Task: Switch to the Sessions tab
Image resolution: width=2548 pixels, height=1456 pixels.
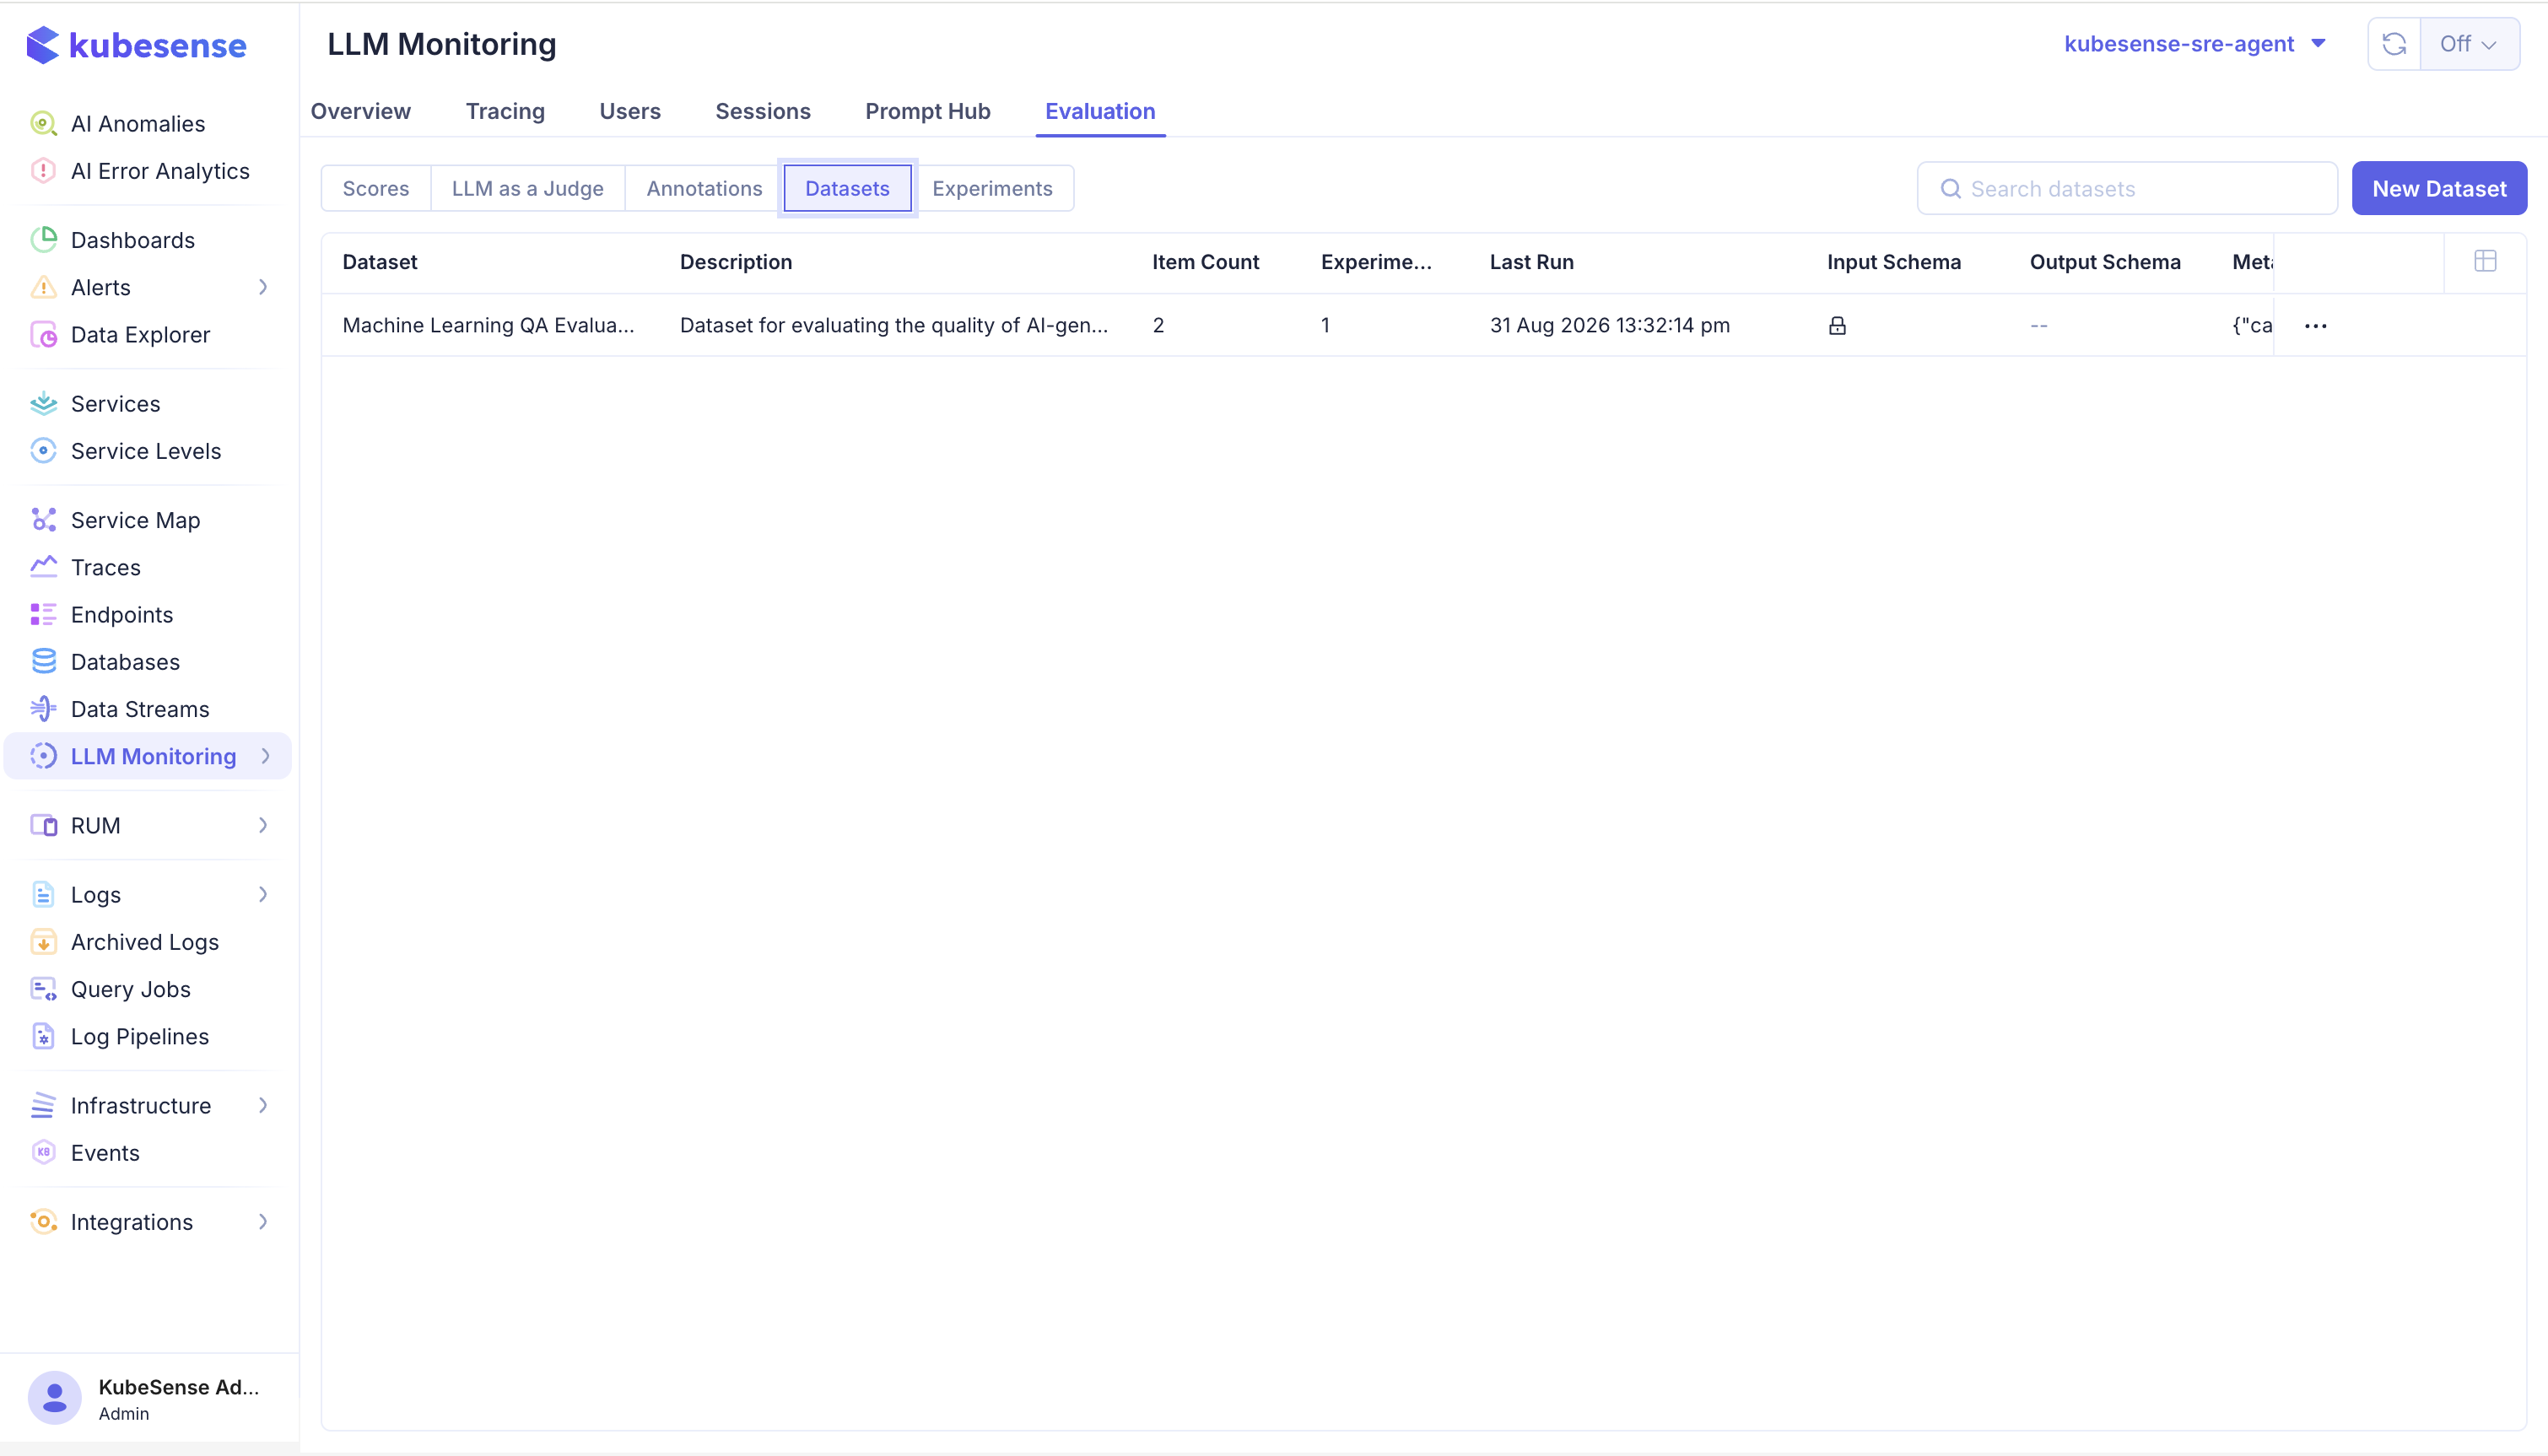Action: tap(763, 111)
